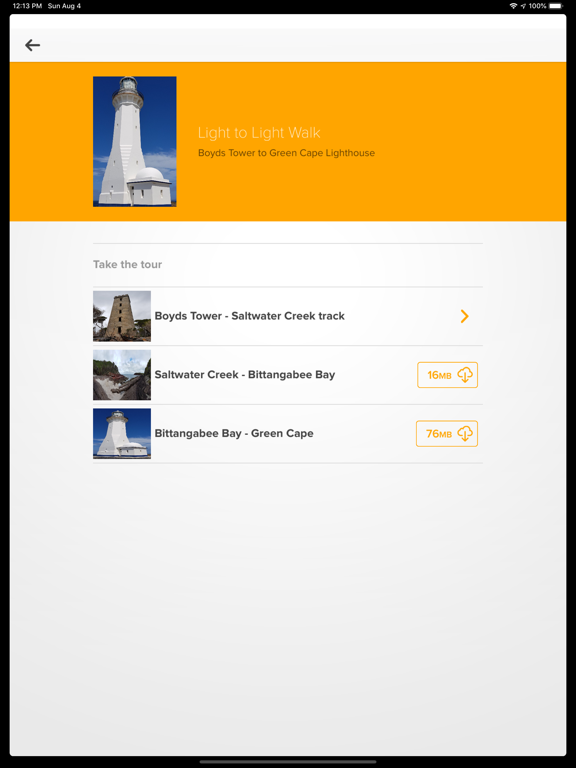This screenshot has height=768, width=576.
Task: Select the Green Cape lighthouse row thumbnail
Action: click(x=122, y=433)
